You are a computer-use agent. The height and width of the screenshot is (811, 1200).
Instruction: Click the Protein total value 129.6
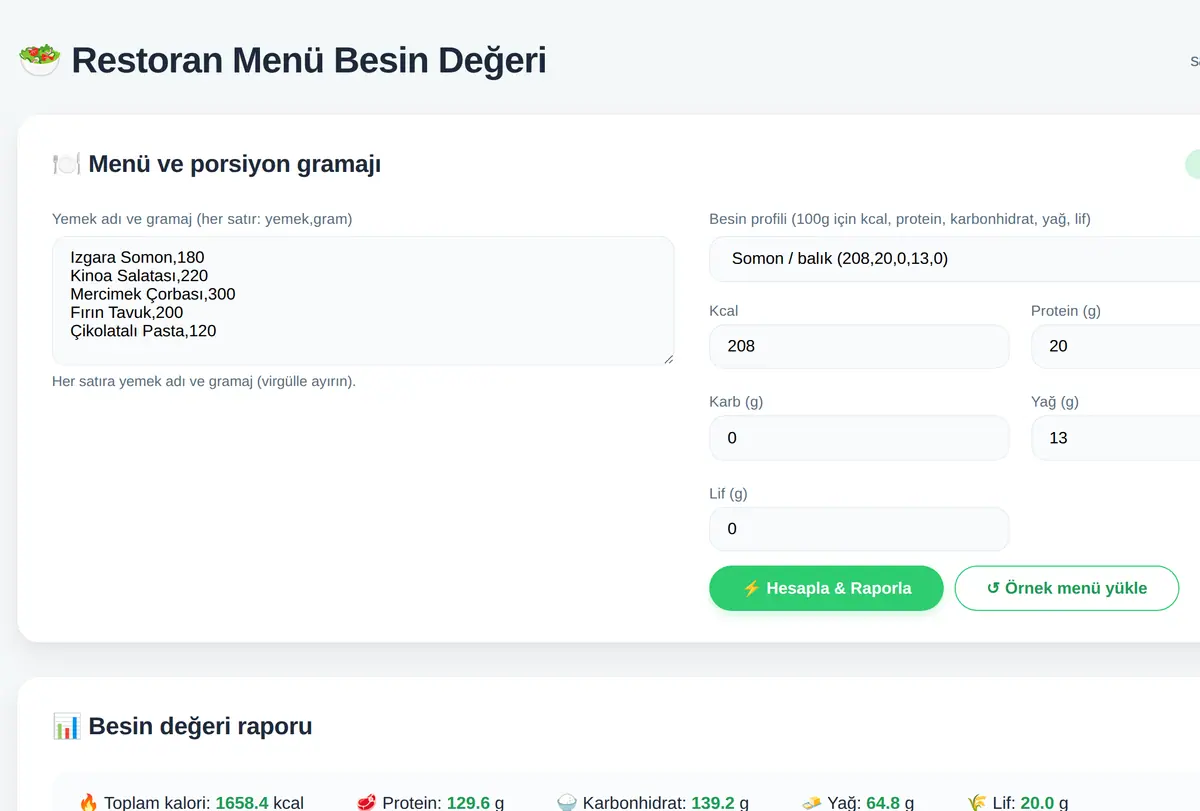468,803
